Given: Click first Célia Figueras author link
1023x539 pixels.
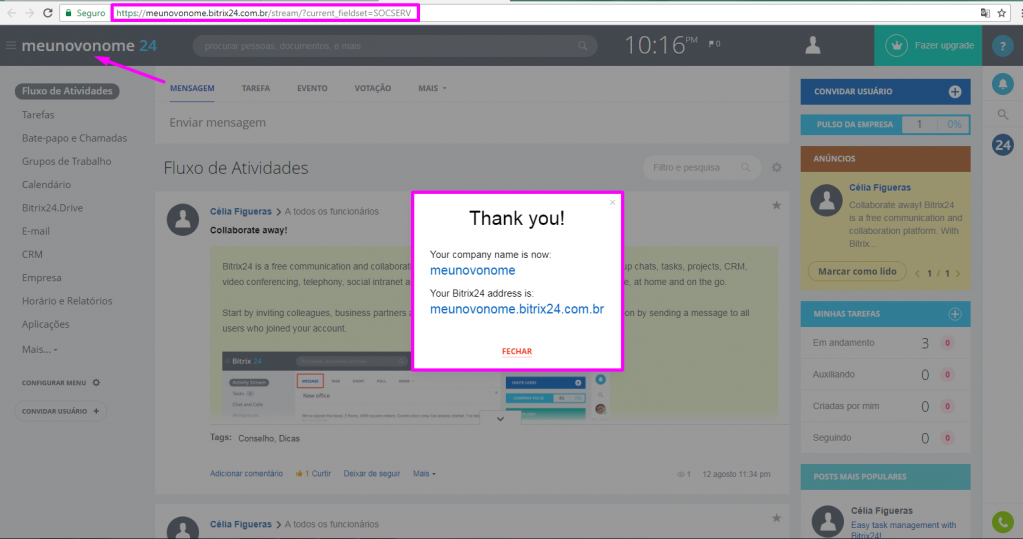Looking at the screenshot, I should (241, 211).
